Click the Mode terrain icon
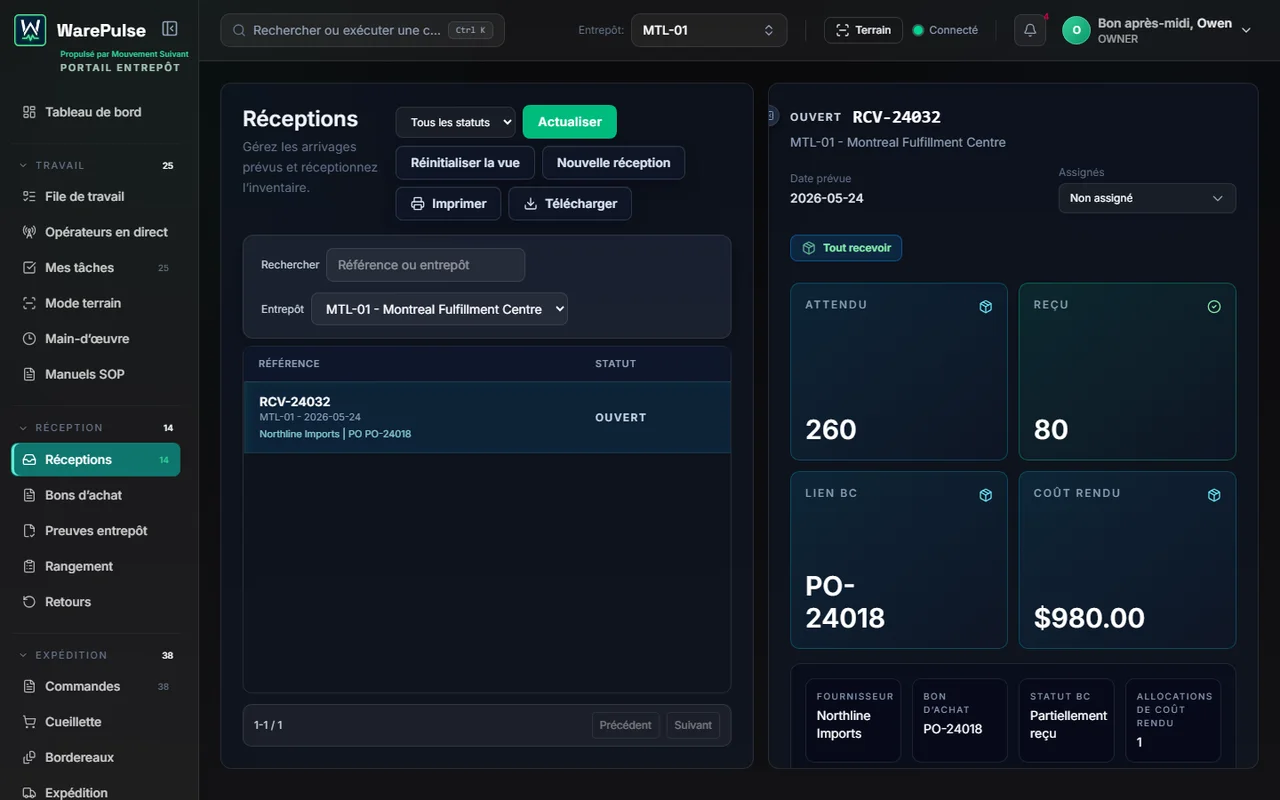 click(29, 303)
